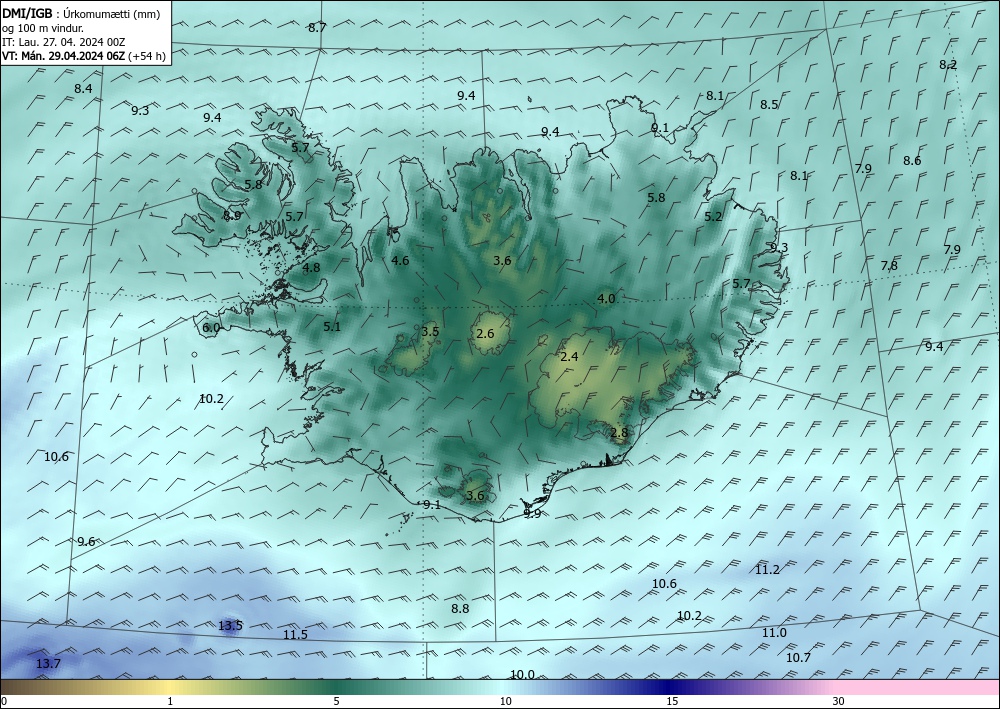The width and height of the screenshot is (1000, 709).
Task: Click the 2.6 value on the central glacier
Action: coord(485,333)
